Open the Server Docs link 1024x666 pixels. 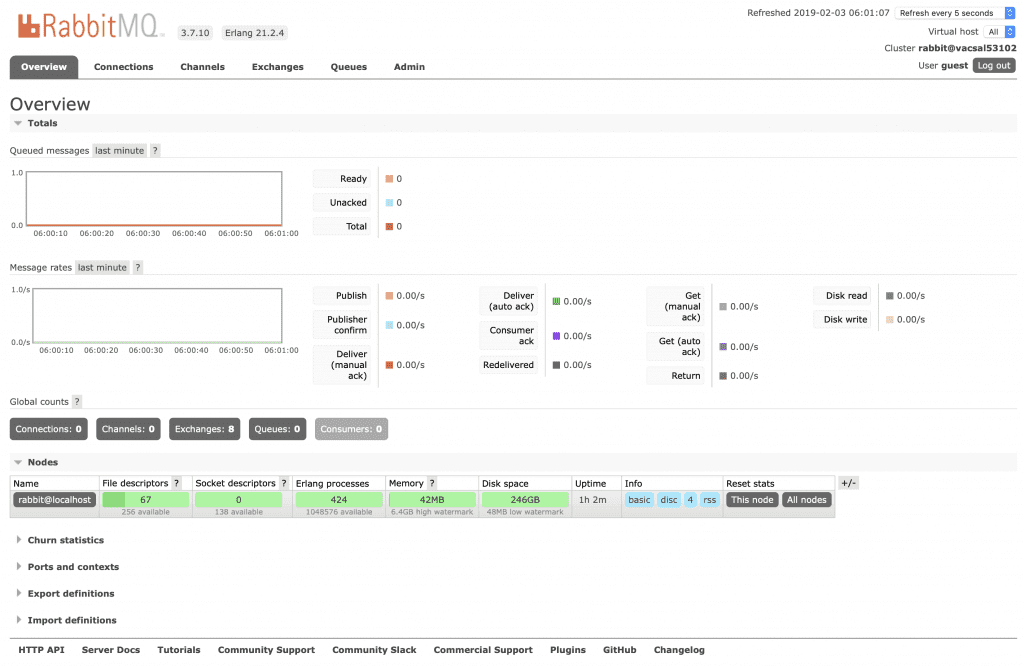tap(111, 650)
